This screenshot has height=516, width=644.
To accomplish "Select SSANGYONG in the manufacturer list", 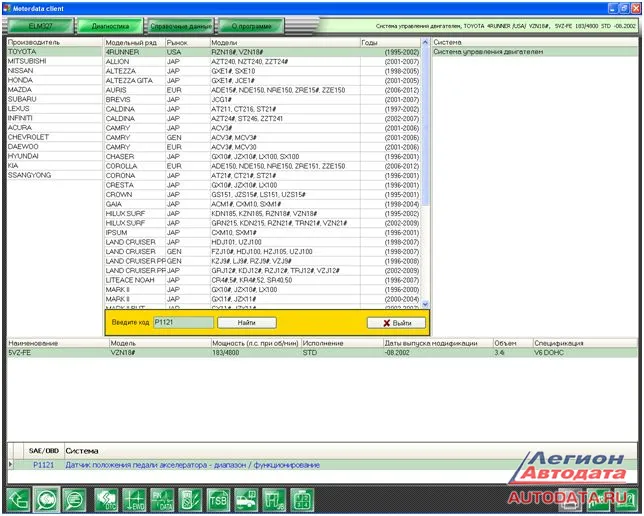I will point(54,175).
